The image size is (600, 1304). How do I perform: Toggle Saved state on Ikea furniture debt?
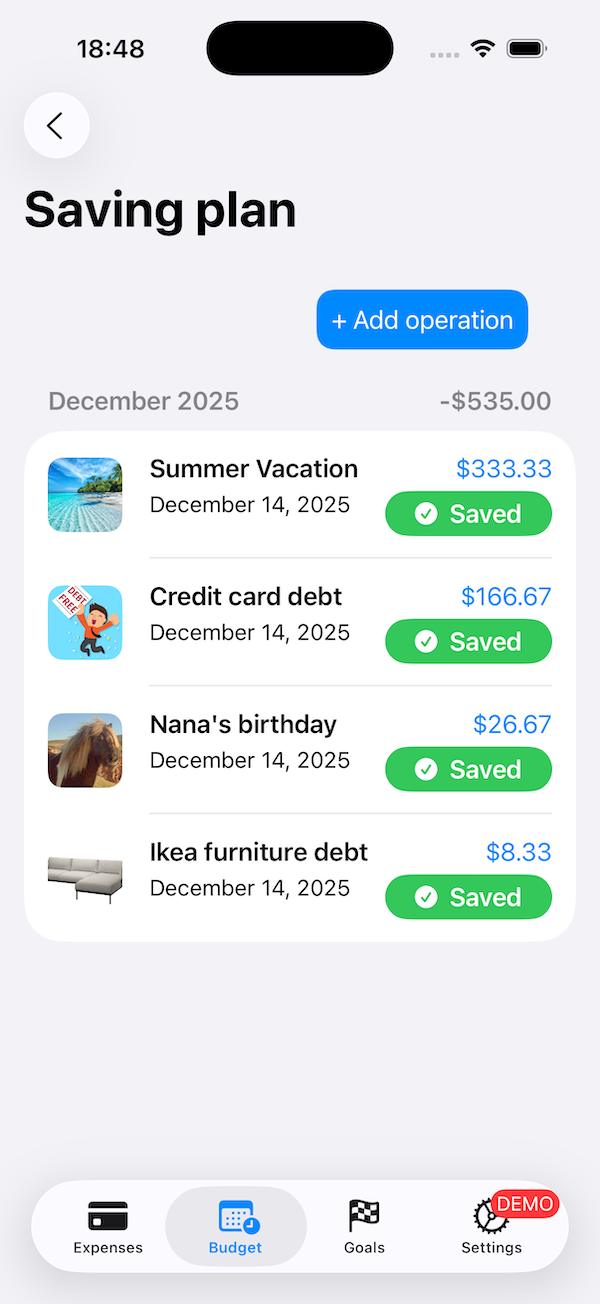pyautogui.click(x=468, y=897)
